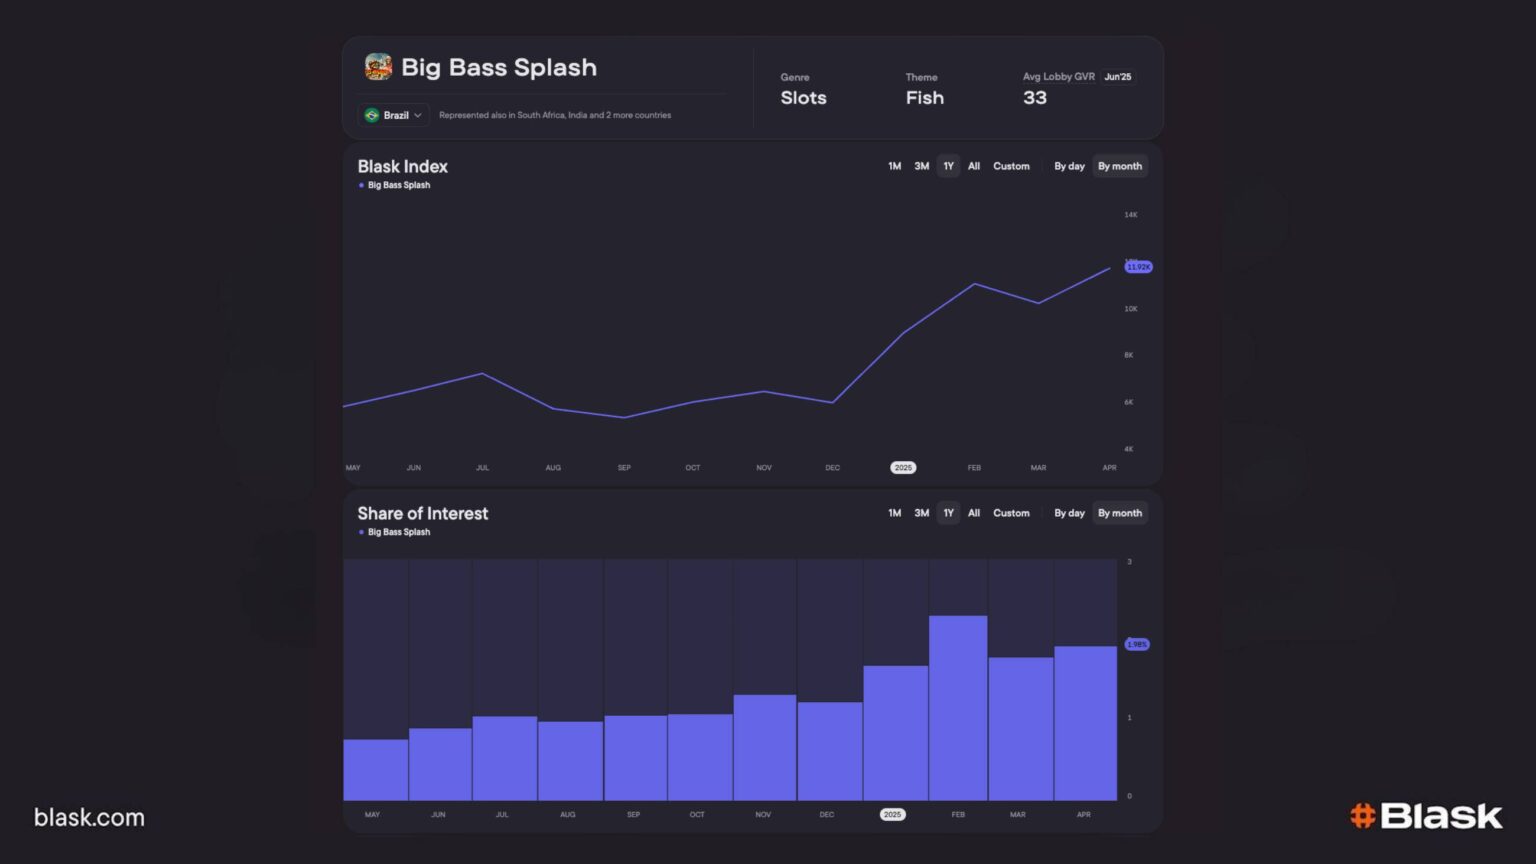Choose the All range in Share of Interest
1536x864 pixels.
974,513
